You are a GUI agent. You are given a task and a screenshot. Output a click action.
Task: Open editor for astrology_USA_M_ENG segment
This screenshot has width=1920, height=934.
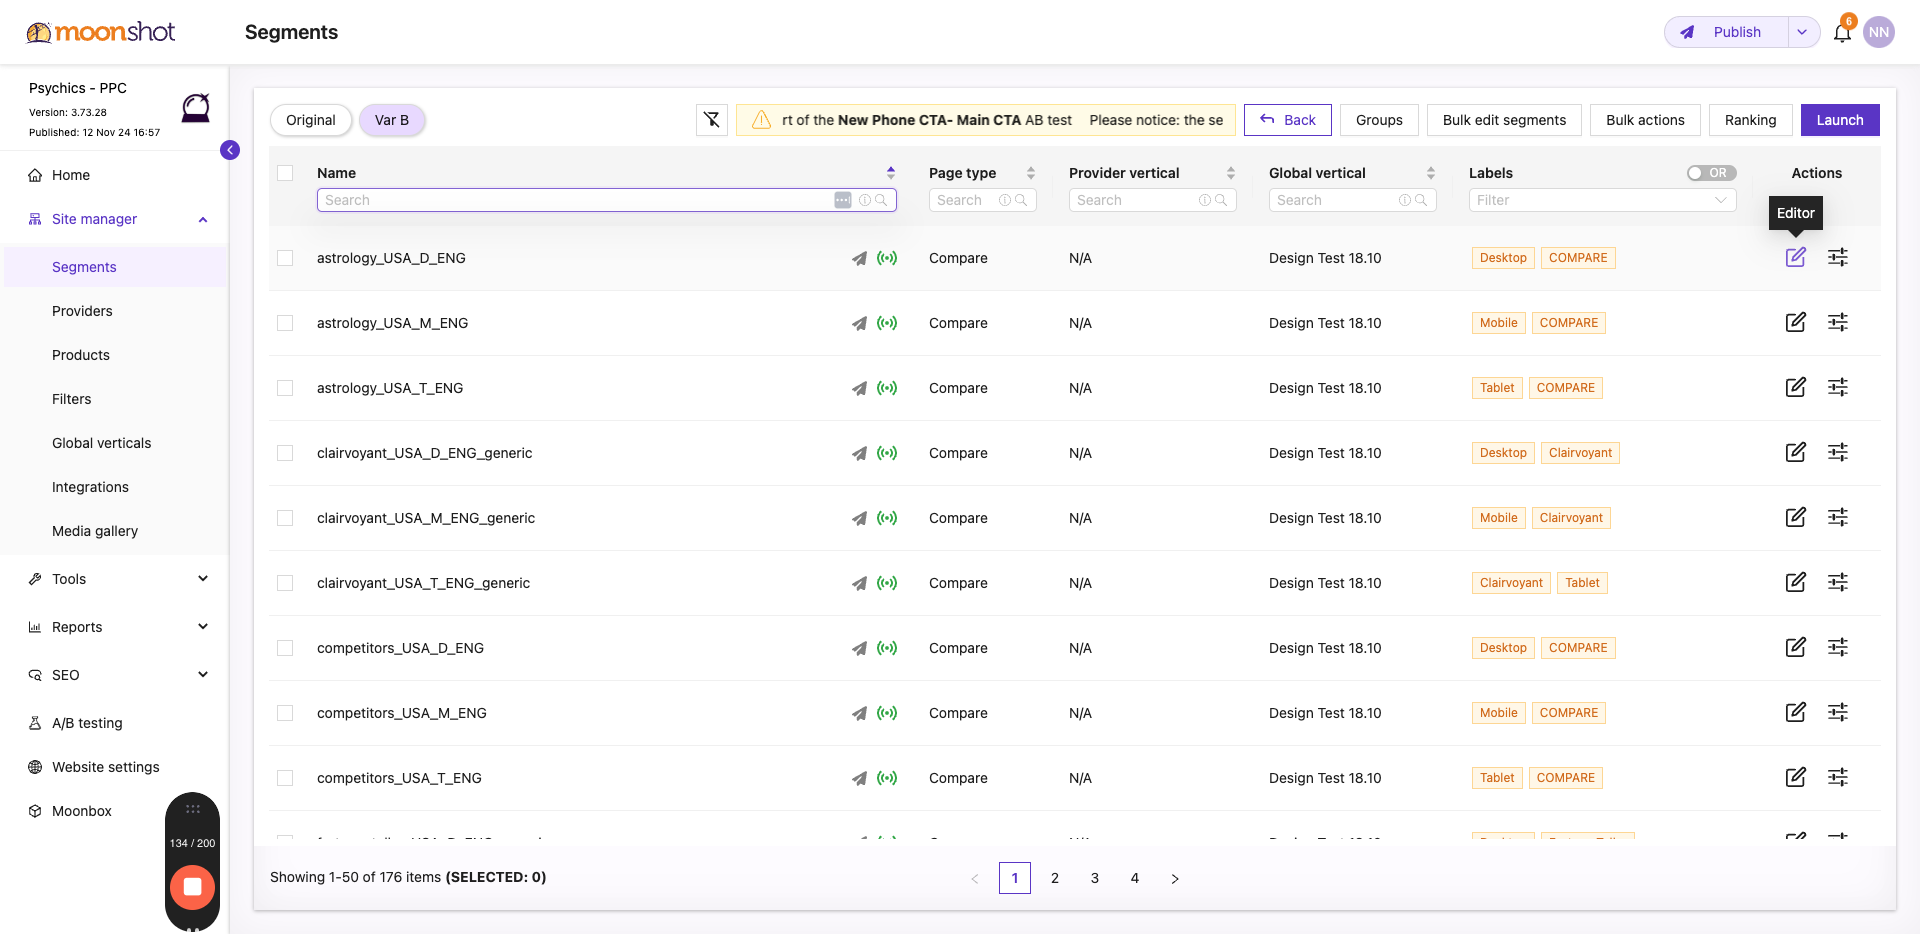1796,322
